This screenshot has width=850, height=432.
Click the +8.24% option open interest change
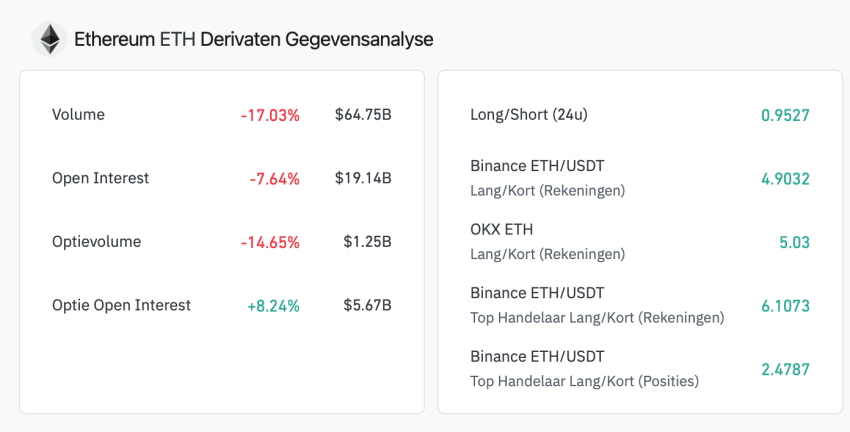[273, 306]
